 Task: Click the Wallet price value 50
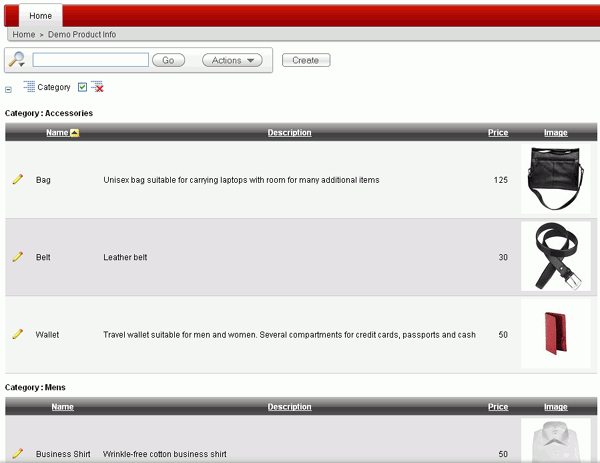503,335
